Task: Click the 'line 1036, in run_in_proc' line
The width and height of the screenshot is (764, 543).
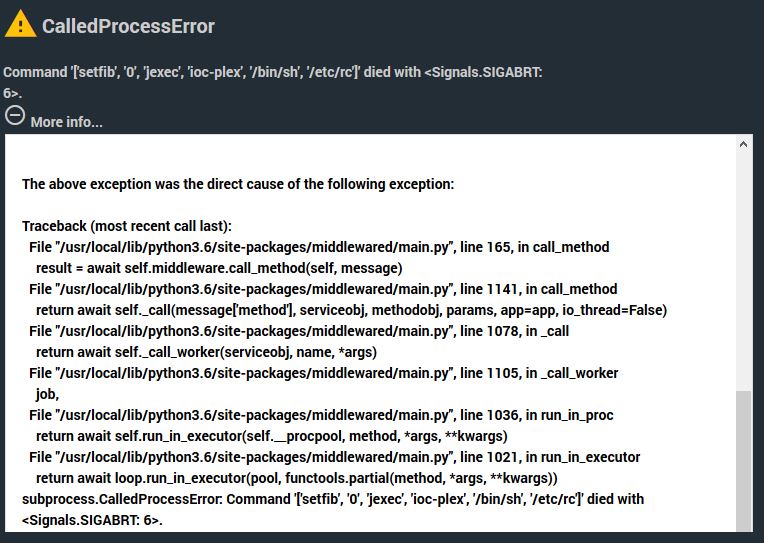Action: (321, 415)
